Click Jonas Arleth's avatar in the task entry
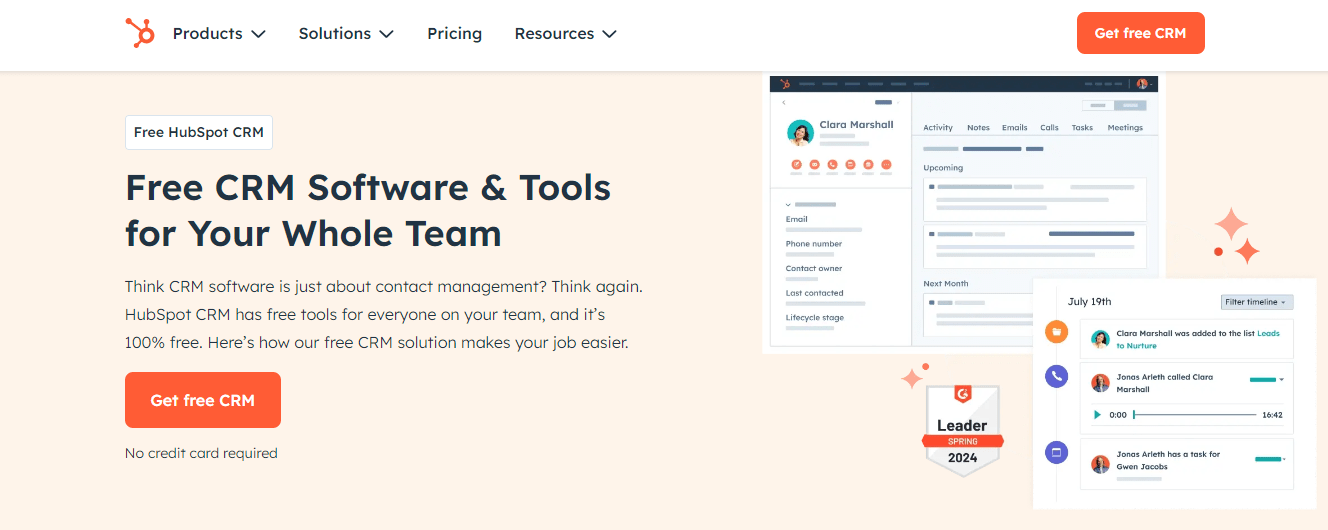 (1100, 464)
